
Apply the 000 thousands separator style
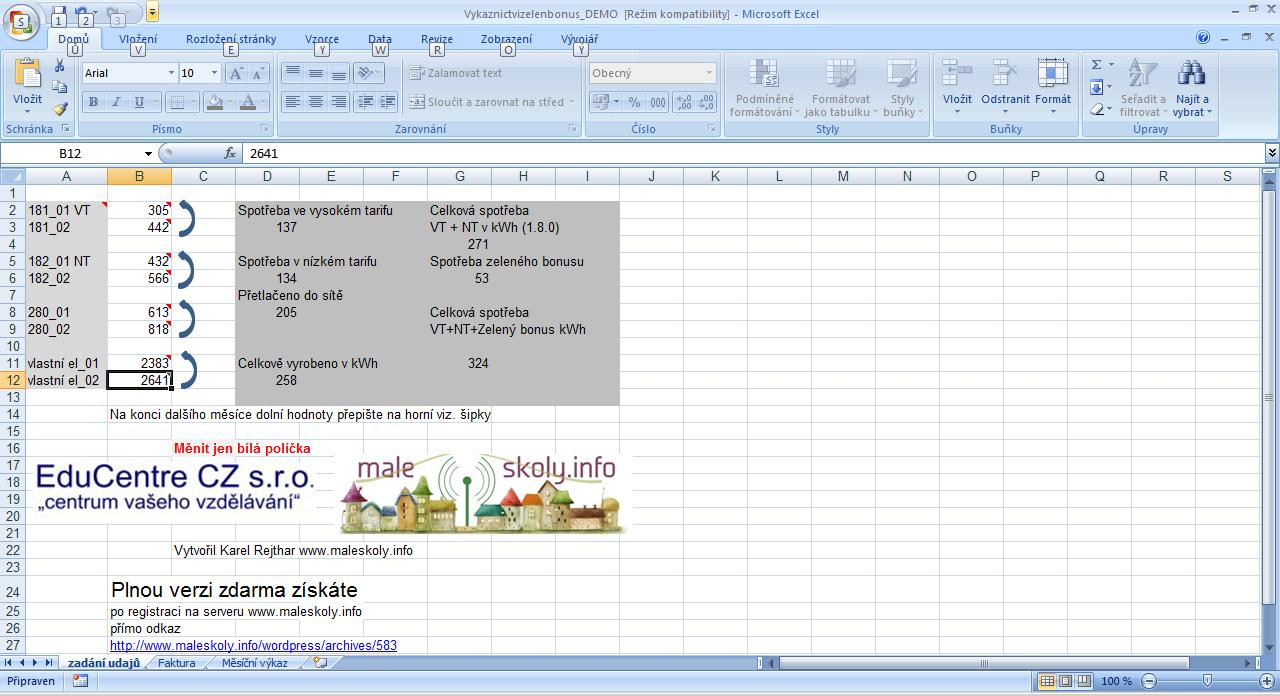(x=657, y=102)
